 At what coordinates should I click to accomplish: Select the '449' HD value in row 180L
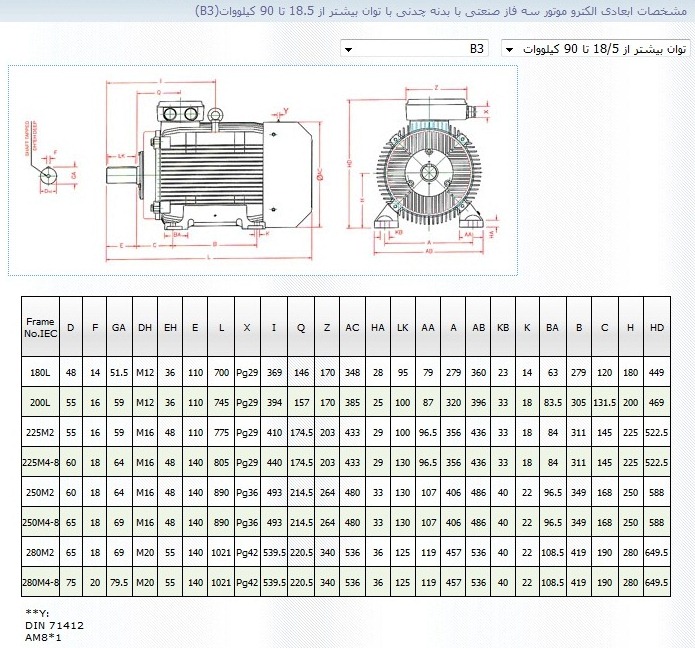pos(657,372)
